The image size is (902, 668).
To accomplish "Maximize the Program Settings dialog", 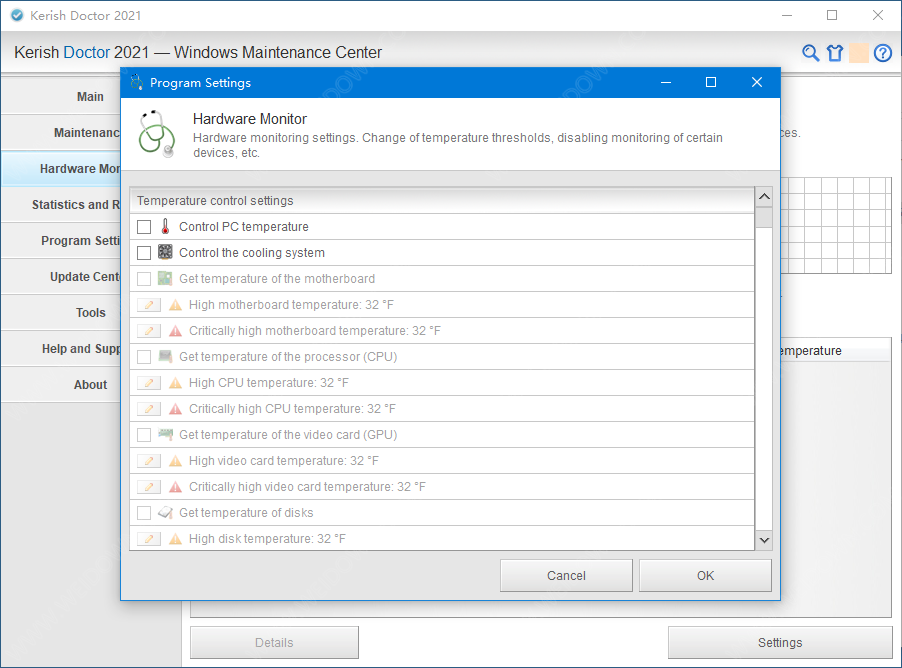I will point(711,82).
